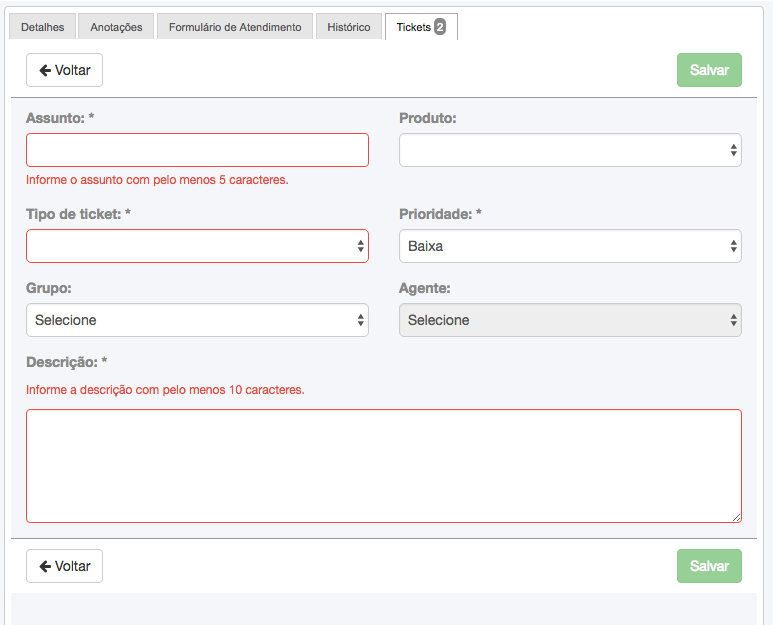Choose a Grupo from Selecione dropdown
The height and width of the screenshot is (625, 773).
coord(197,320)
